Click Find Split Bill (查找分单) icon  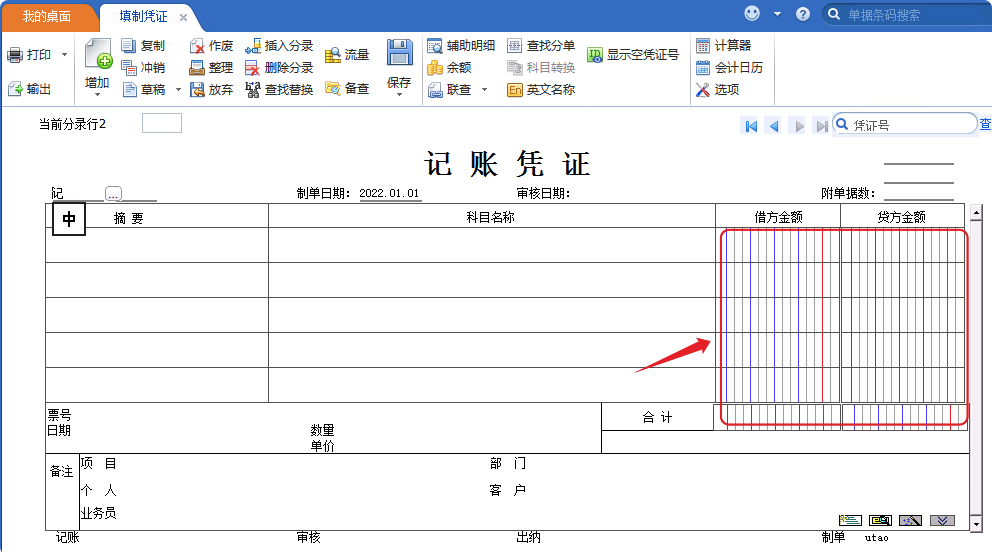pyautogui.click(x=515, y=46)
